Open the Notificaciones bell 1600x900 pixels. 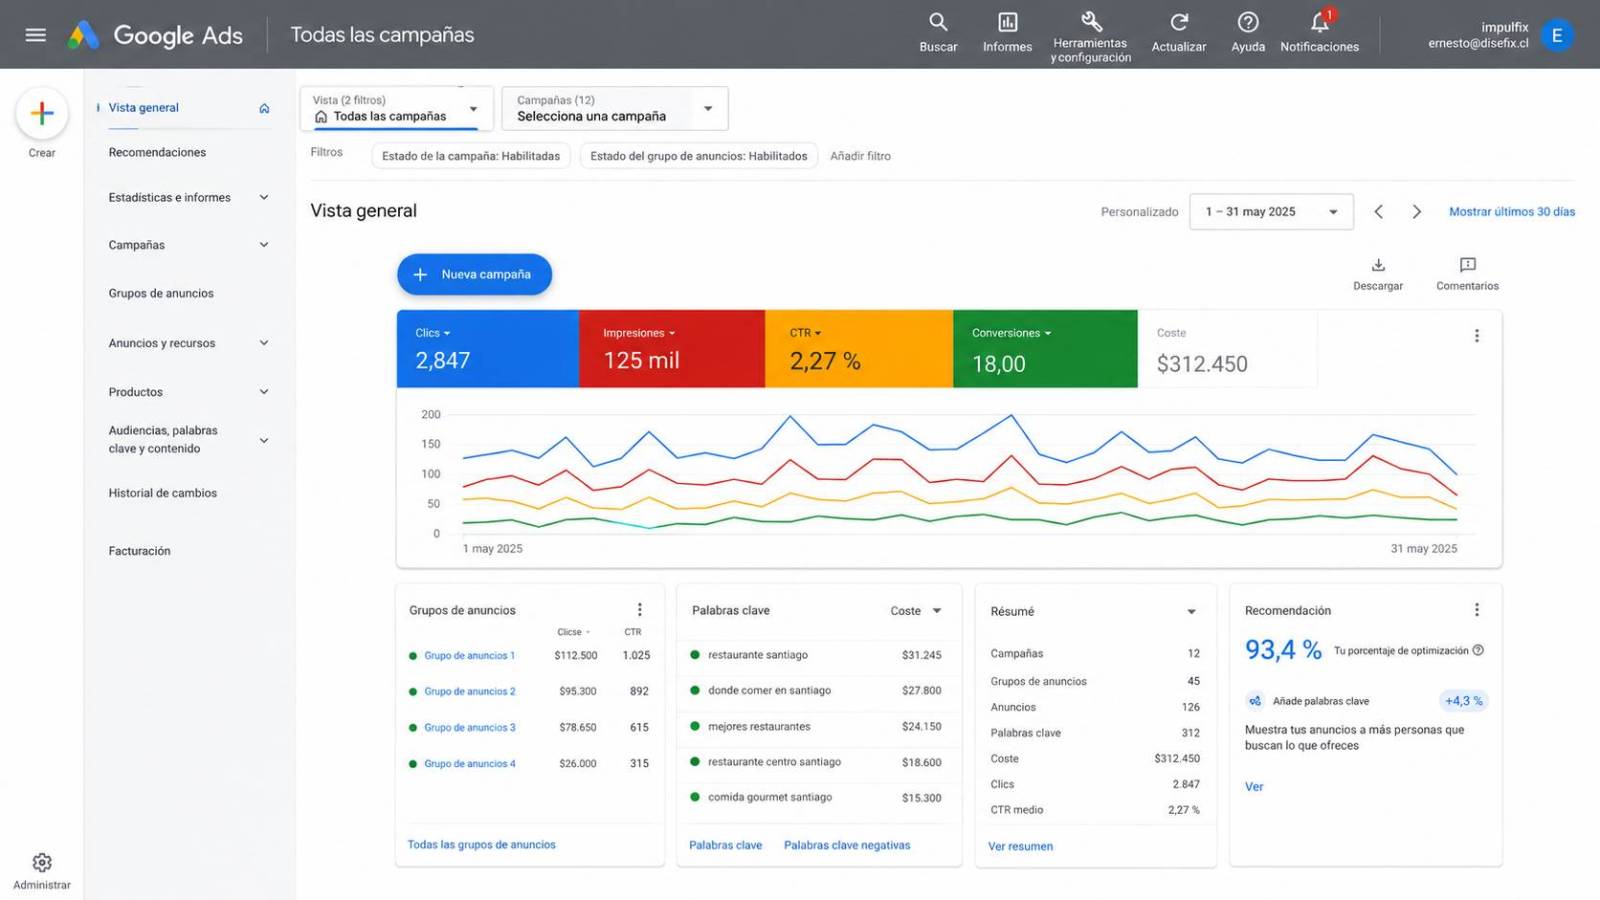pos(1320,22)
